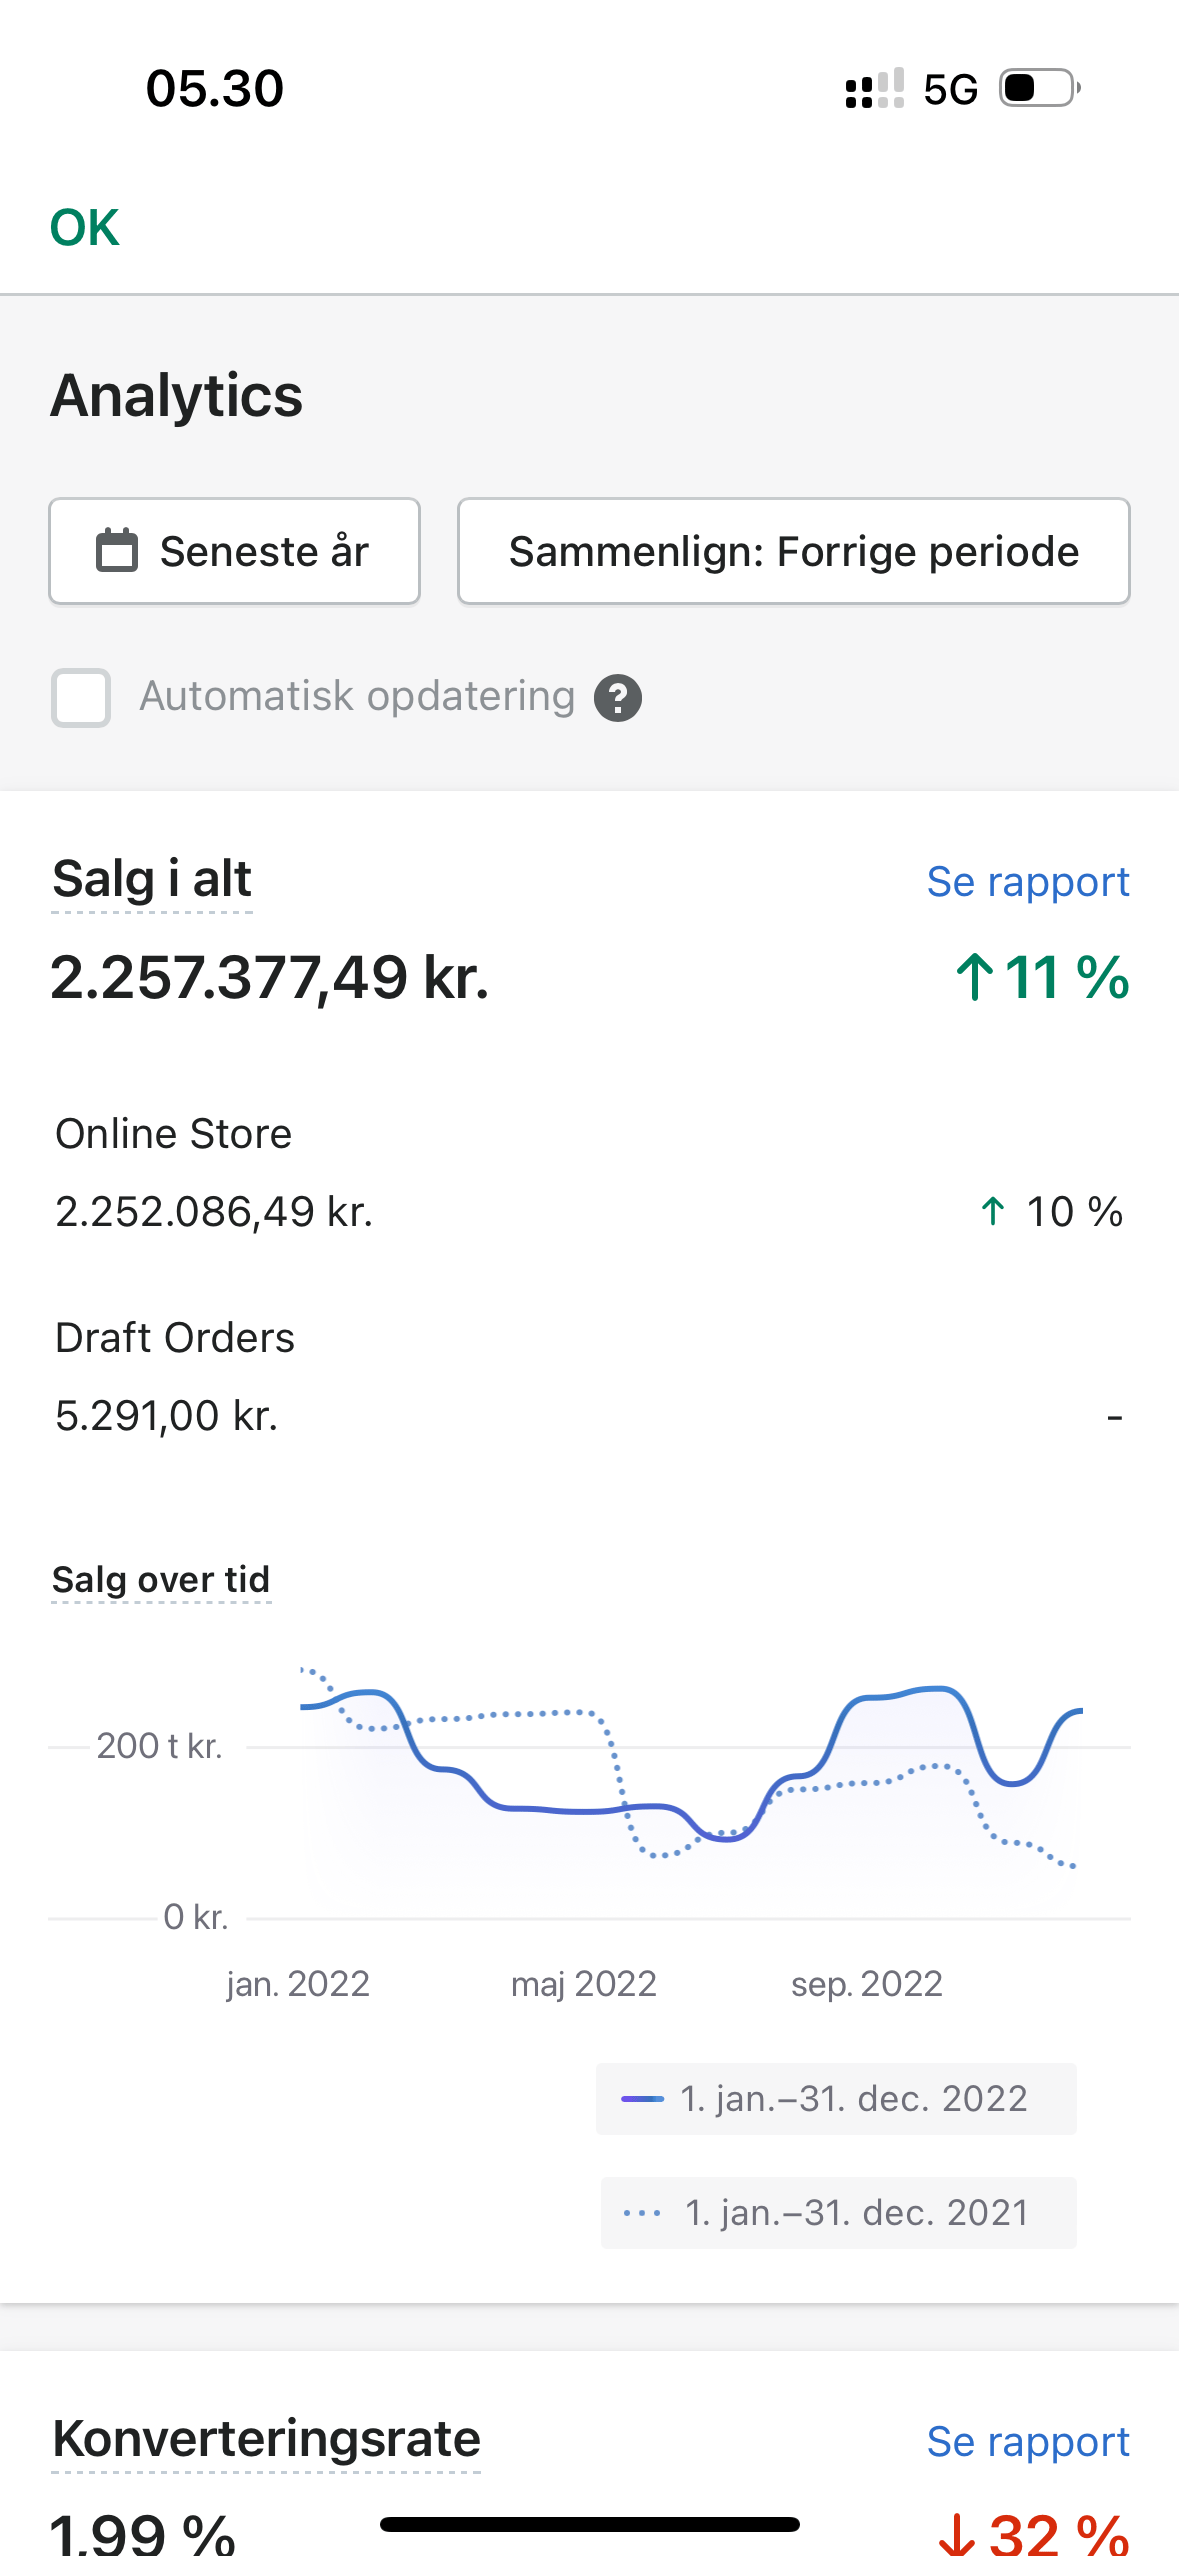The height and width of the screenshot is (2556, 1179).
Task: Tap the green up arrow beside 11 %
Action: tap(974, 977)
